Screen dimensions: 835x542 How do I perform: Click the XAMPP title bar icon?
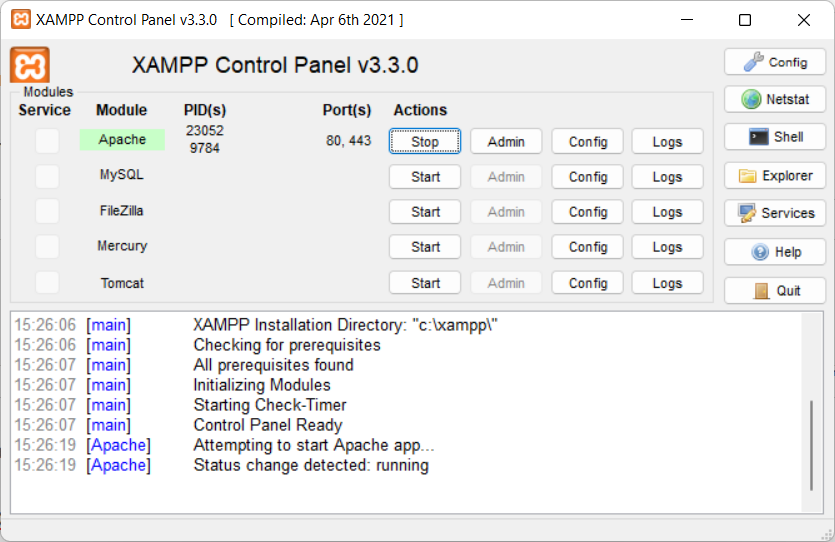pos(21,20)
